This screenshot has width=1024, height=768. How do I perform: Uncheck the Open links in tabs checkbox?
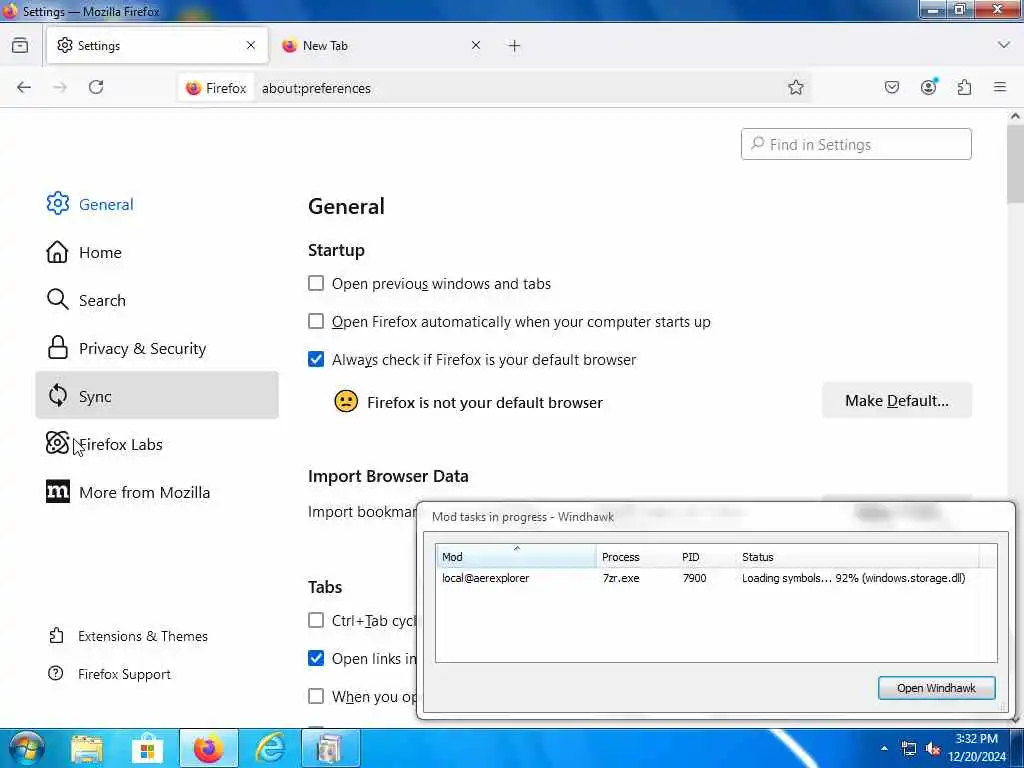316,658
